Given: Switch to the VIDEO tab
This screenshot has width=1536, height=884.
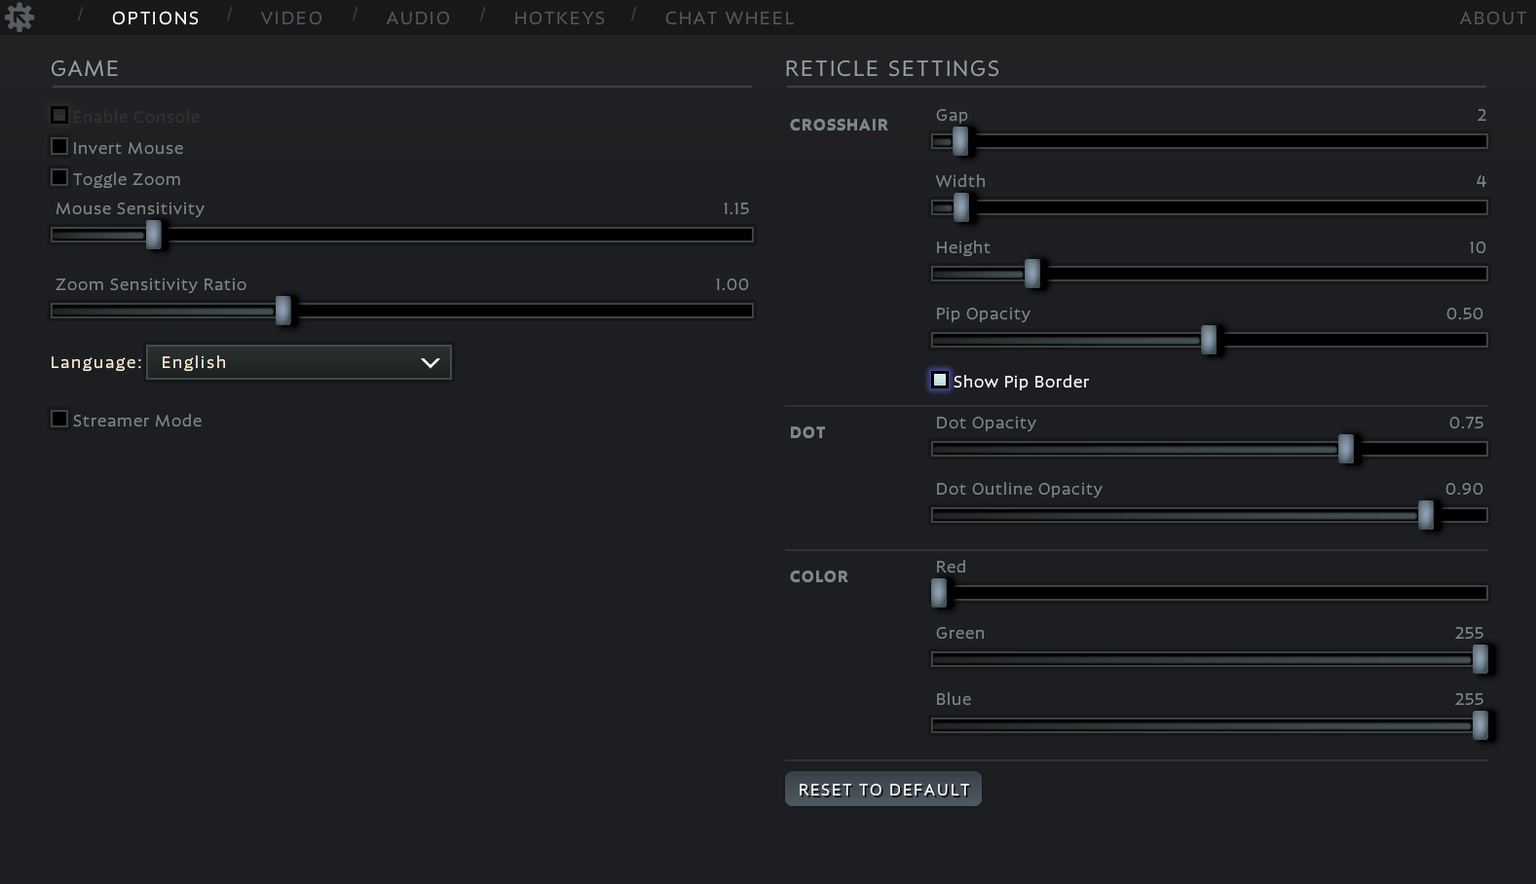Looking at the screenshot, I should click(291, 17).
